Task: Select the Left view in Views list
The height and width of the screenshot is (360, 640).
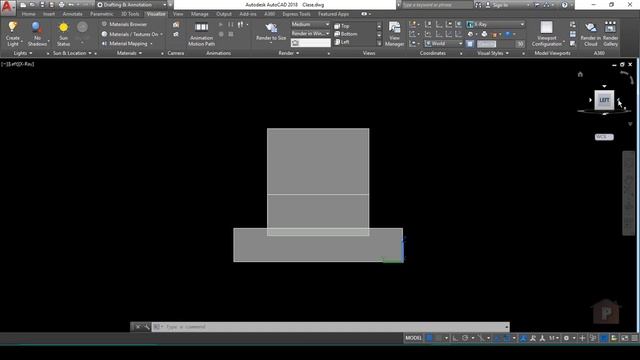Action: (x=342, y=42)
